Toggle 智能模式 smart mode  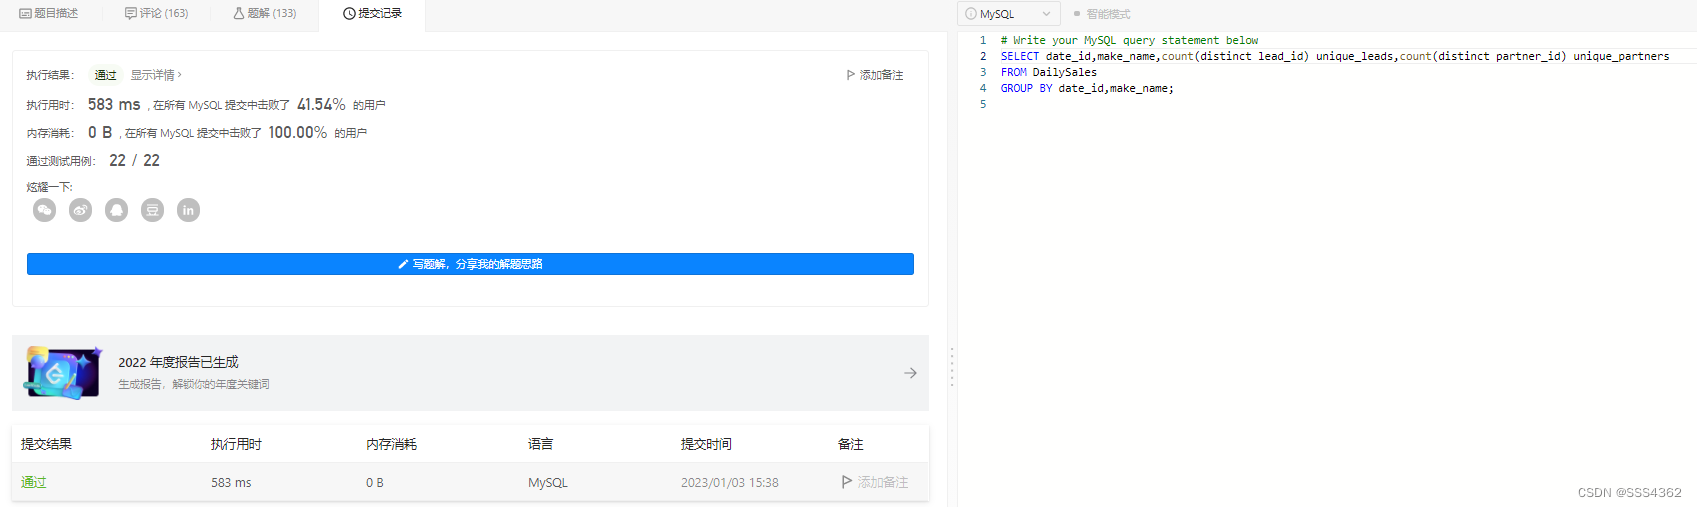pyautogui.click(x=1101, y=14)
